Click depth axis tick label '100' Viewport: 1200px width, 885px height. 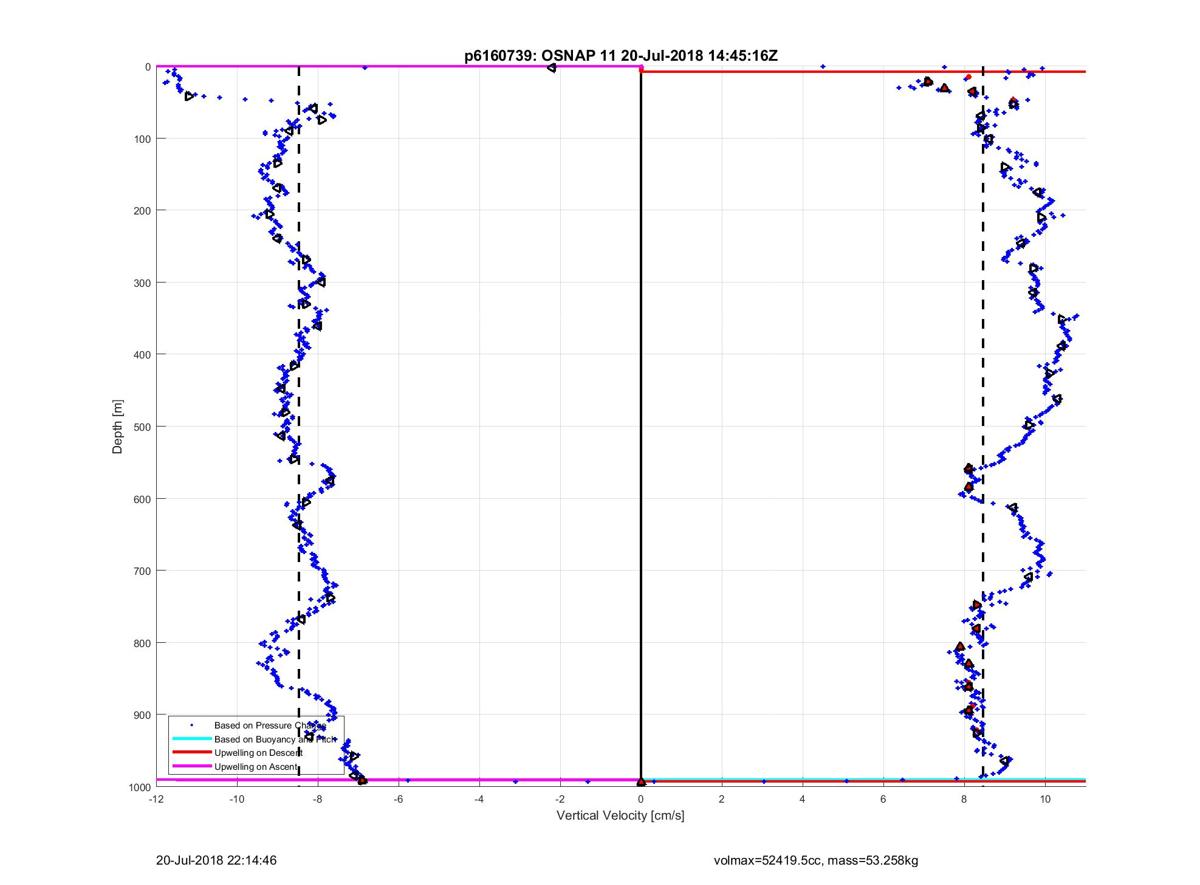pyautogui.click(x=141, y=139)
